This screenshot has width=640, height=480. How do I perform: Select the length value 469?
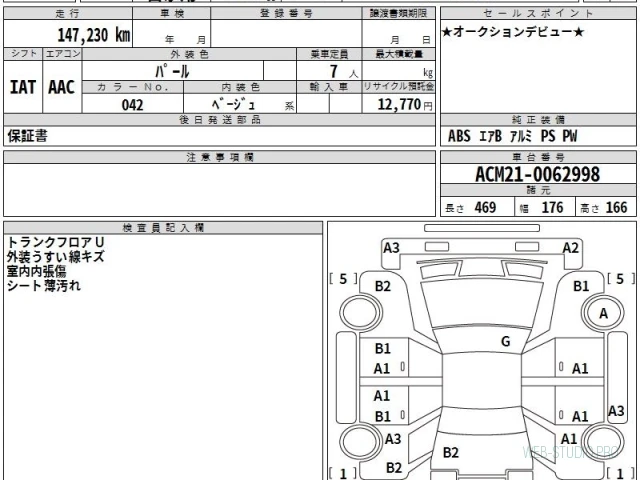click(x=485, y=207)
